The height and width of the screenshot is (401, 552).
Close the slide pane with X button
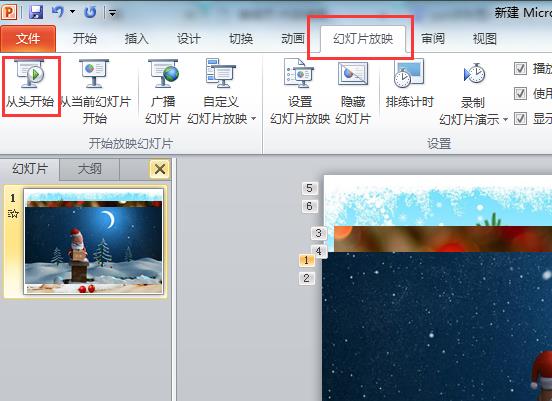point(159,169)
